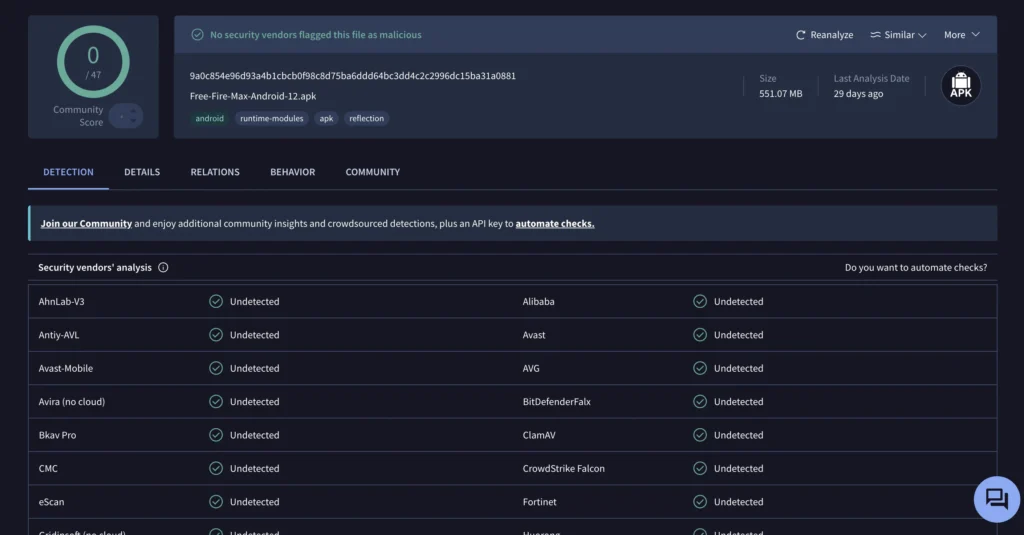Open the chat bubble widget
This screenshot has width=1024, height=535.
pyautogui.click(x=997, y=499)
